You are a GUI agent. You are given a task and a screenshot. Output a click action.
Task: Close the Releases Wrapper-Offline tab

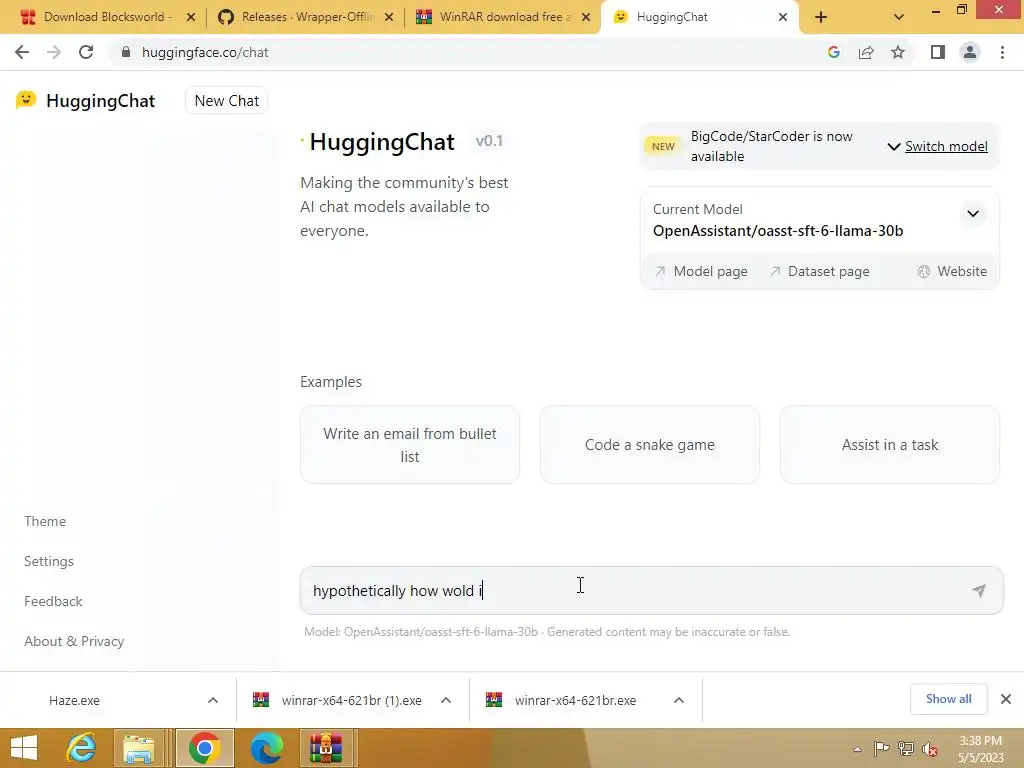coord(389,17)
